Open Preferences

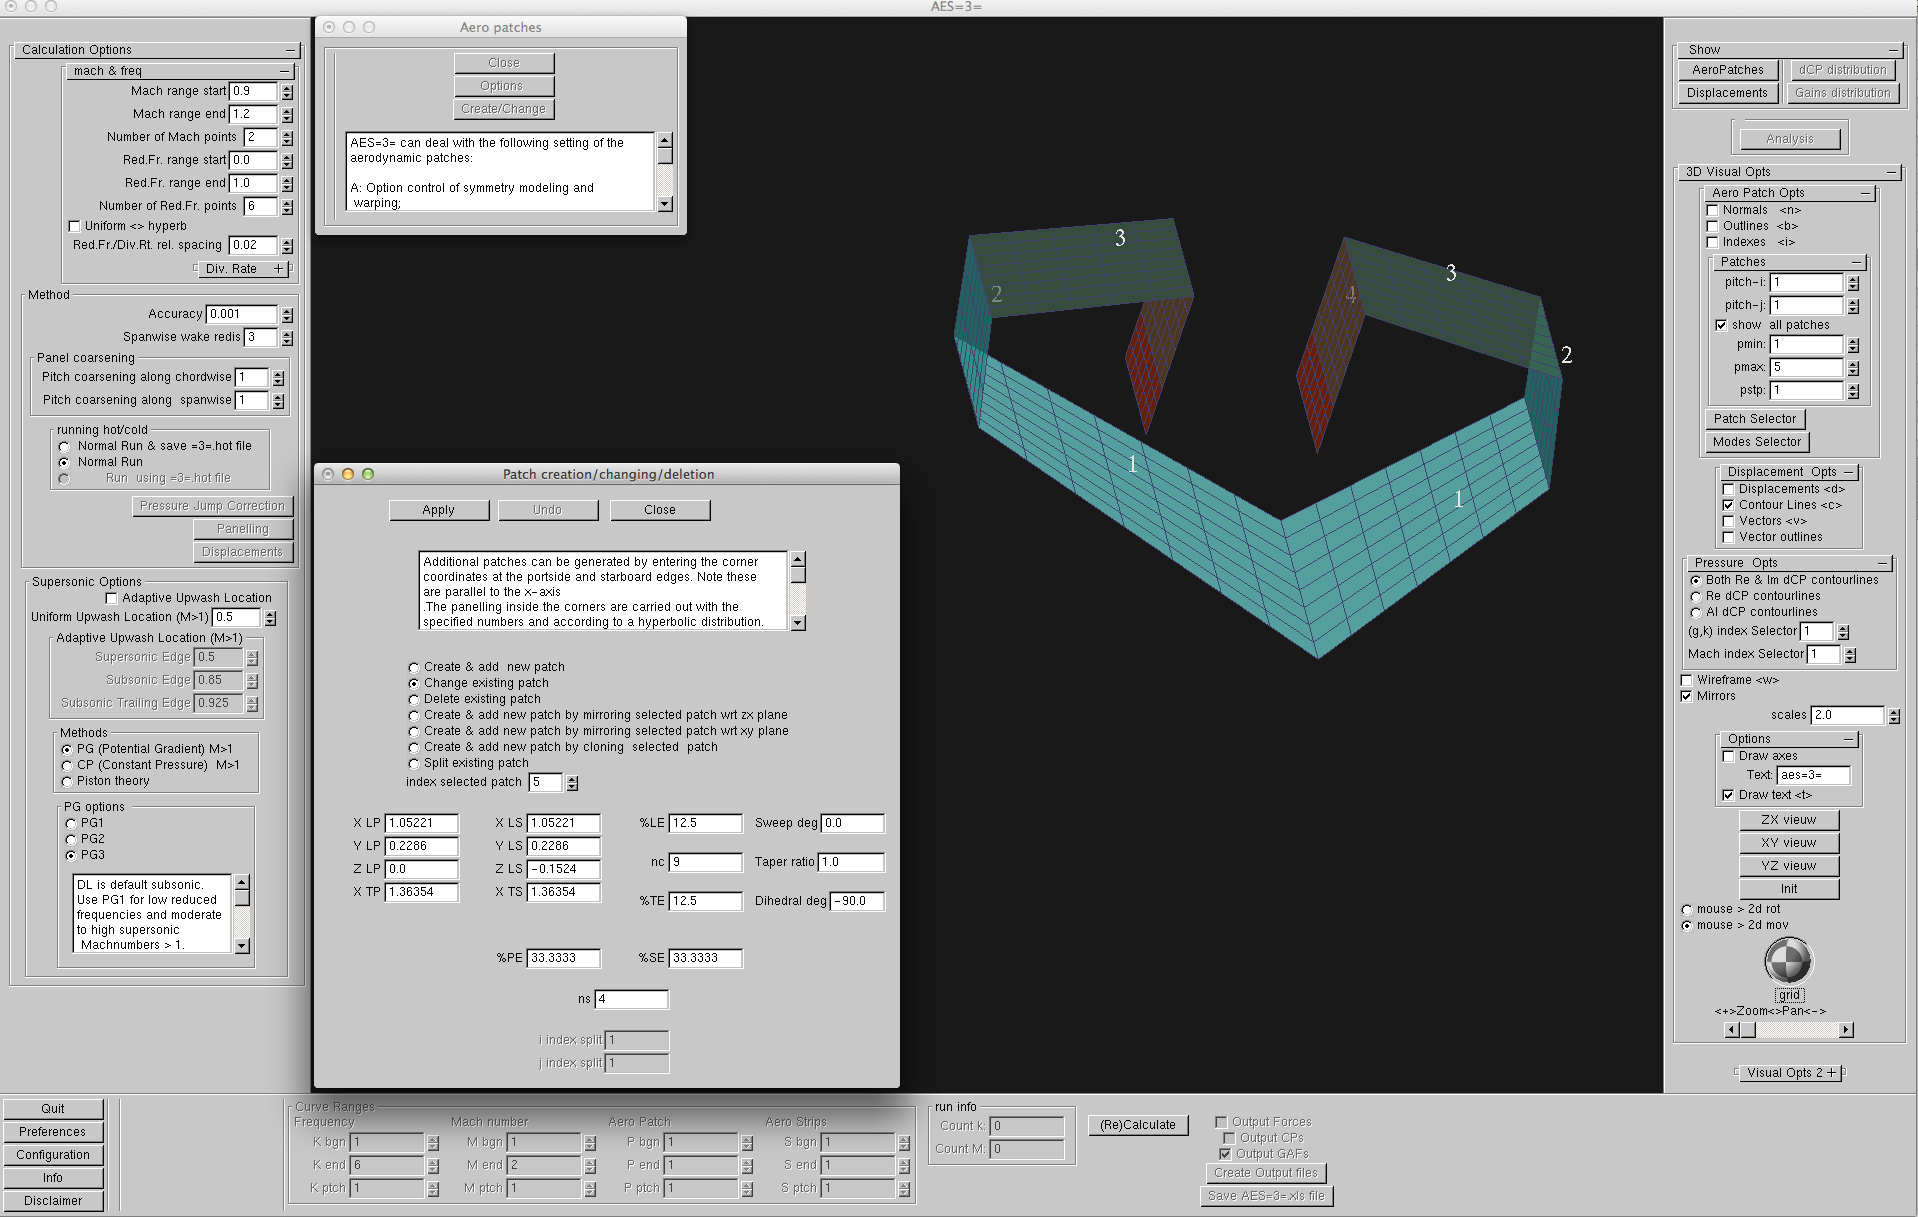tap(53, 1132)
